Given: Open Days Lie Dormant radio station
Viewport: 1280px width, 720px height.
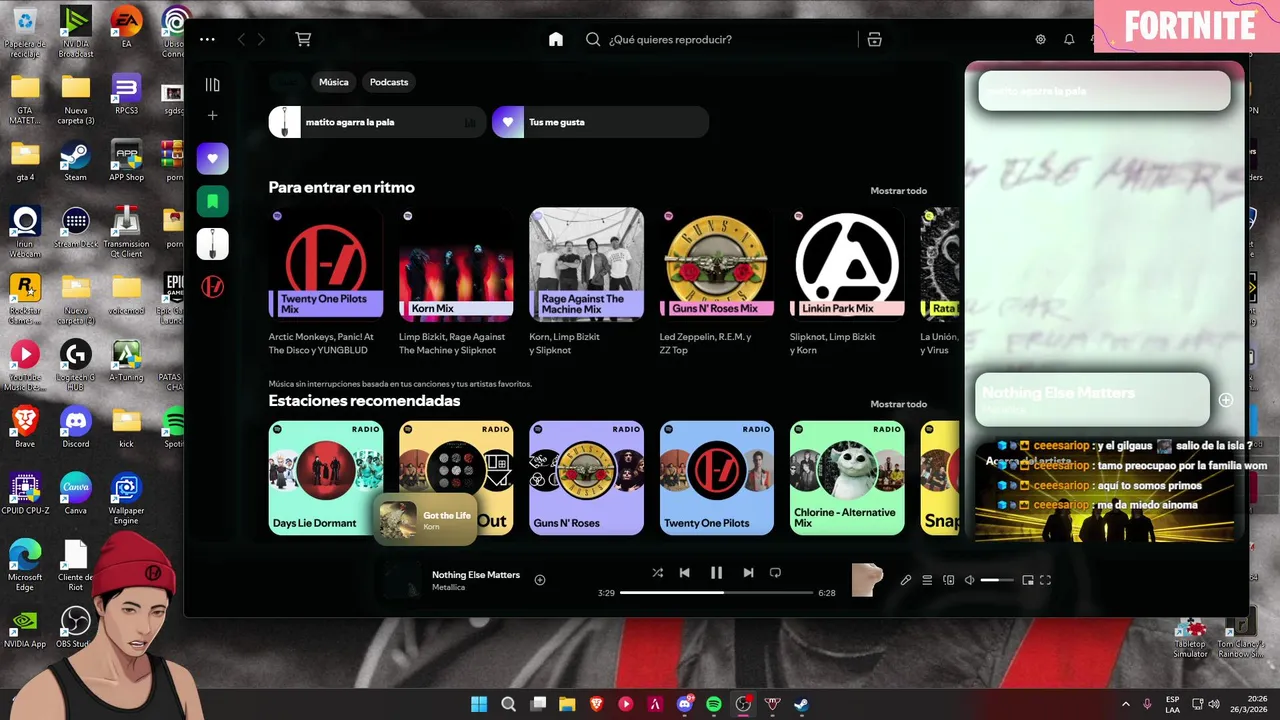Looking at the screenshot, I should click(326, 478).
